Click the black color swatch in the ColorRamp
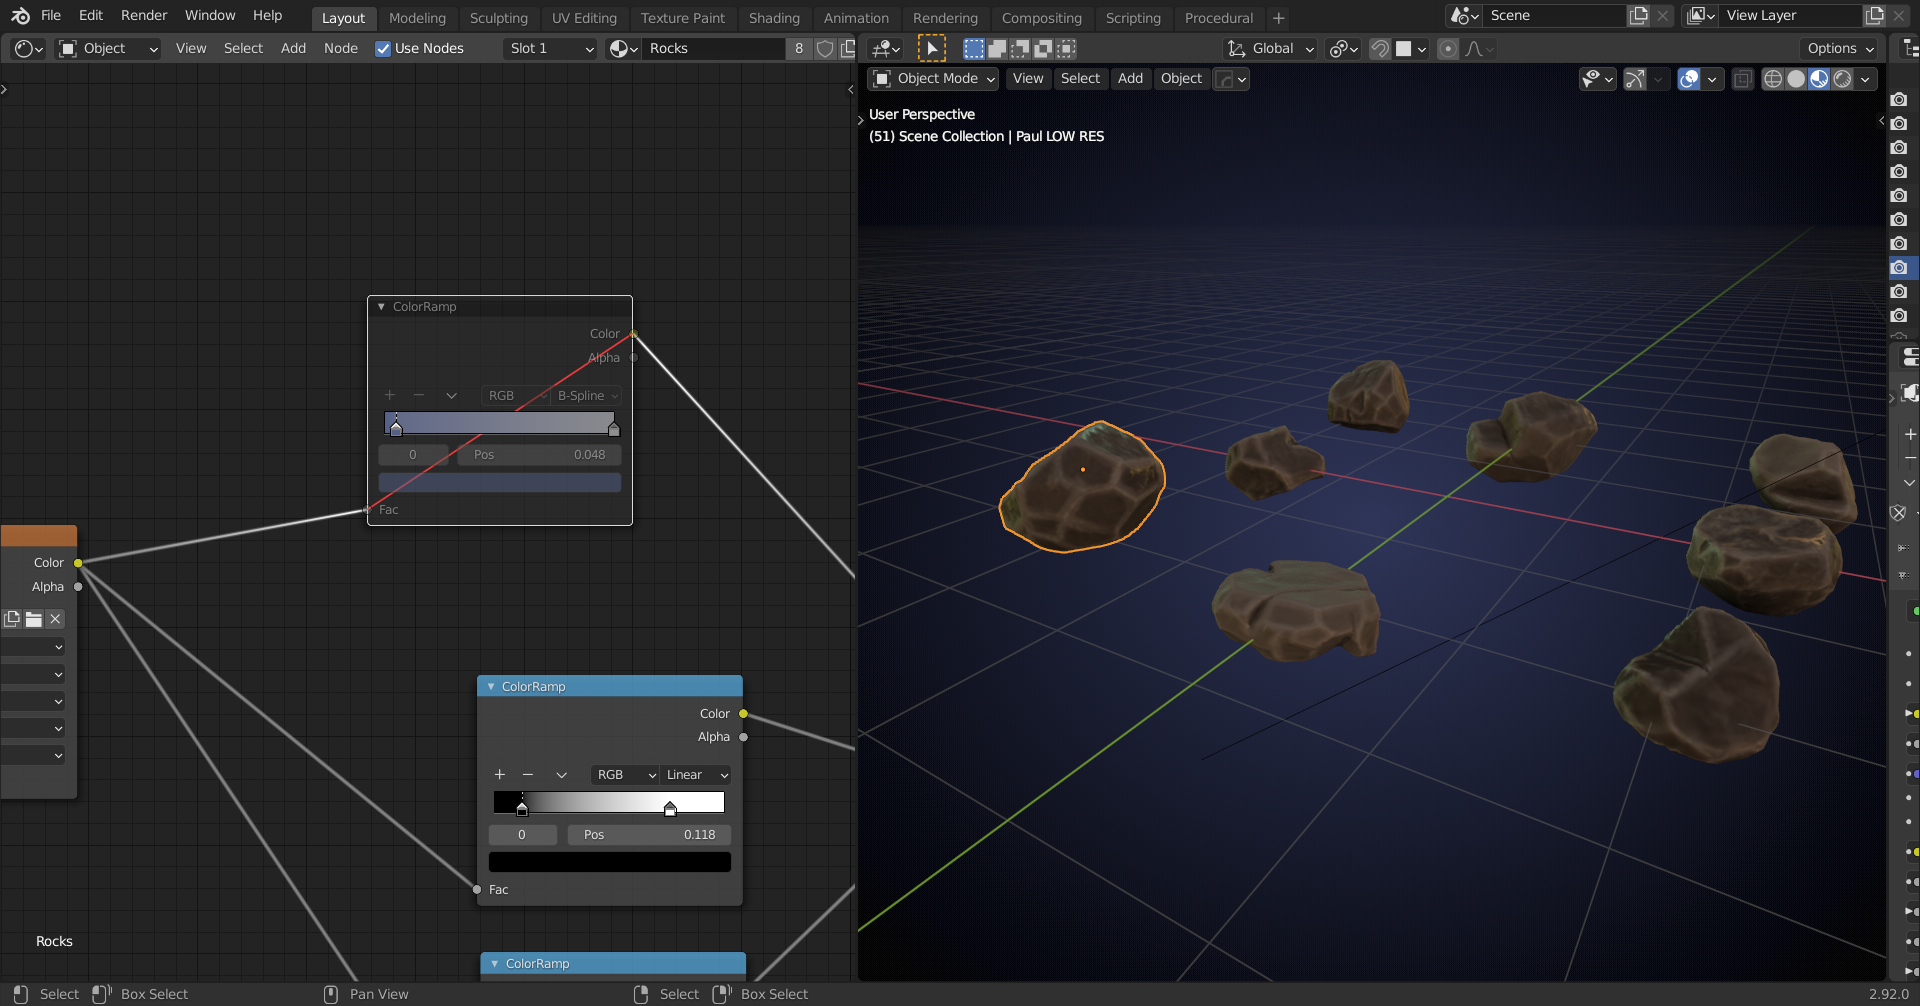This screenshot has width=1920, height=1006. coord(609,862)
